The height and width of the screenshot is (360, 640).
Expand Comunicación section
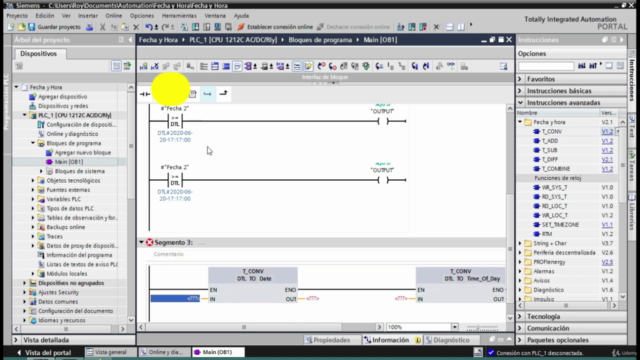click(x=520, y=329)
